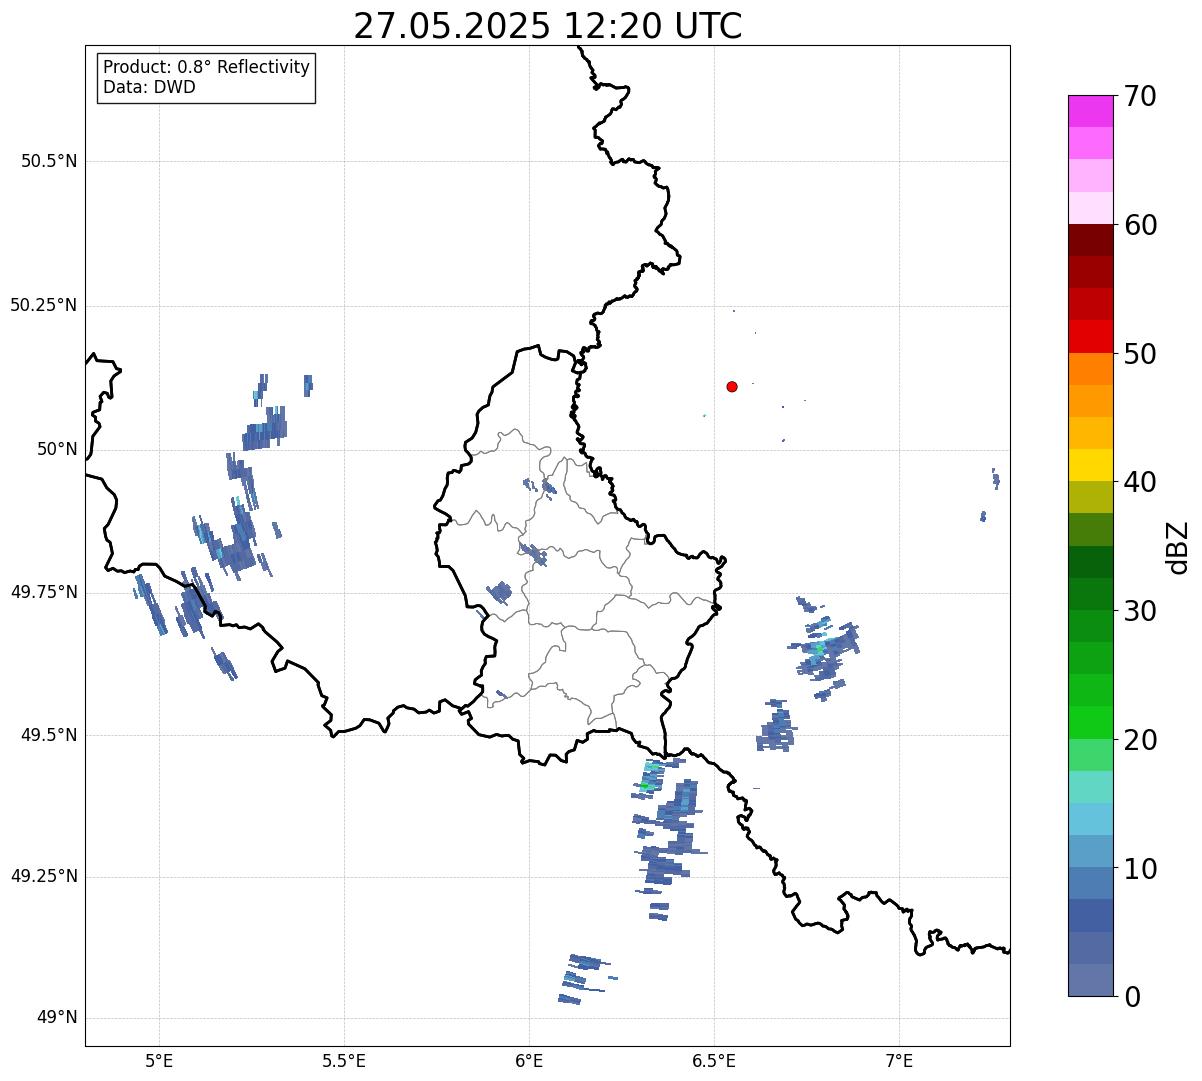Screen dimensions: 1202x1081
Task: Click the 49°N latitude label
Action: (x=58, y=1018)
